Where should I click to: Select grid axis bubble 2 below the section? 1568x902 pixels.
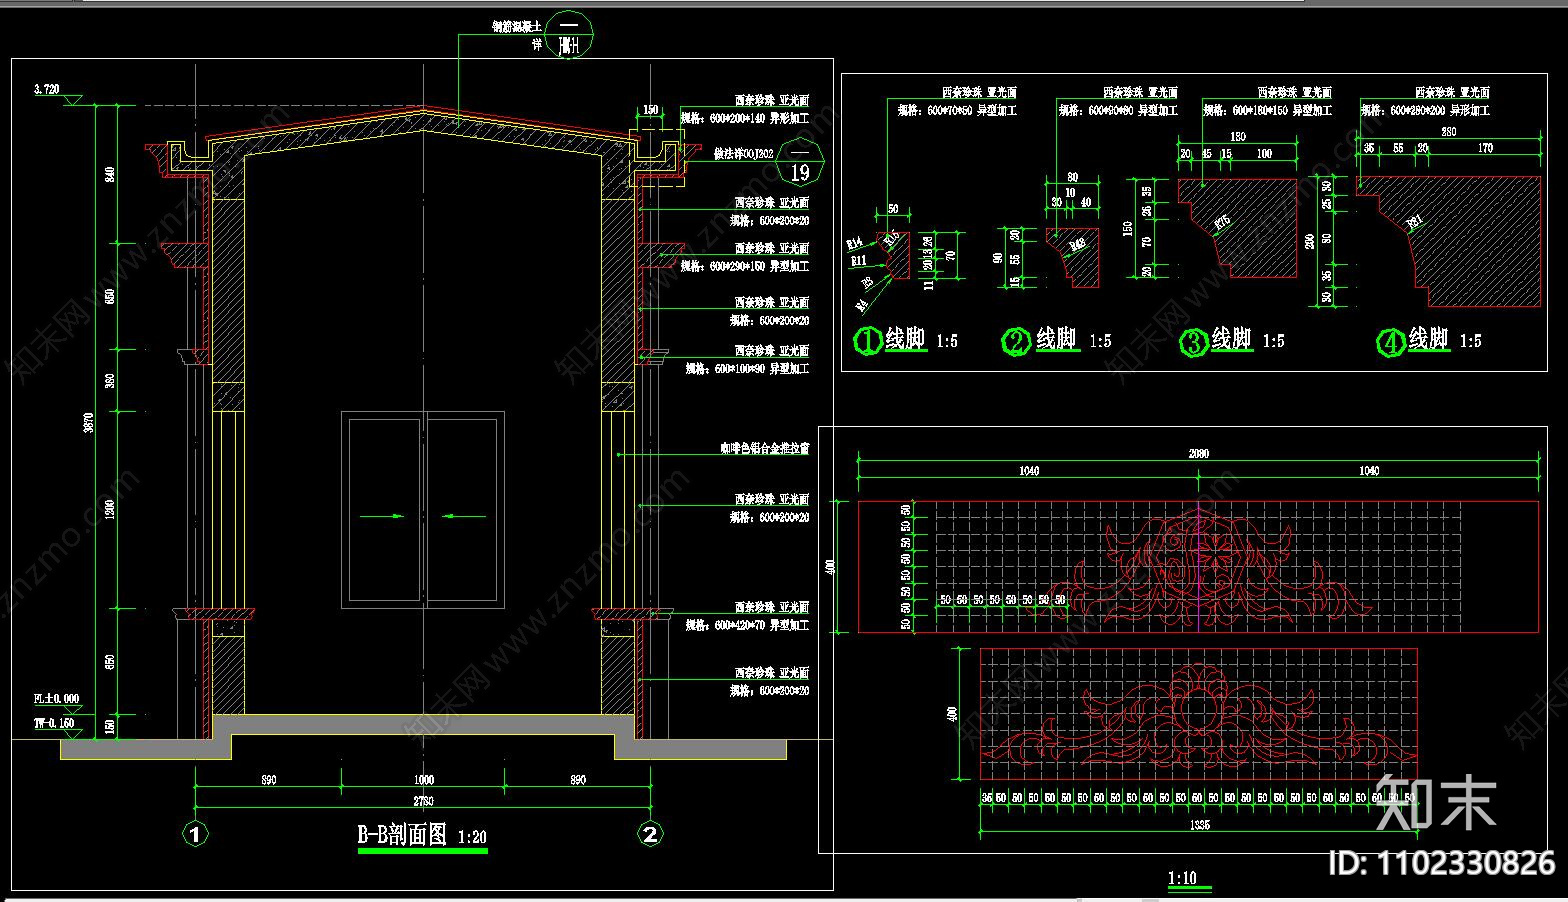(650, 833)
